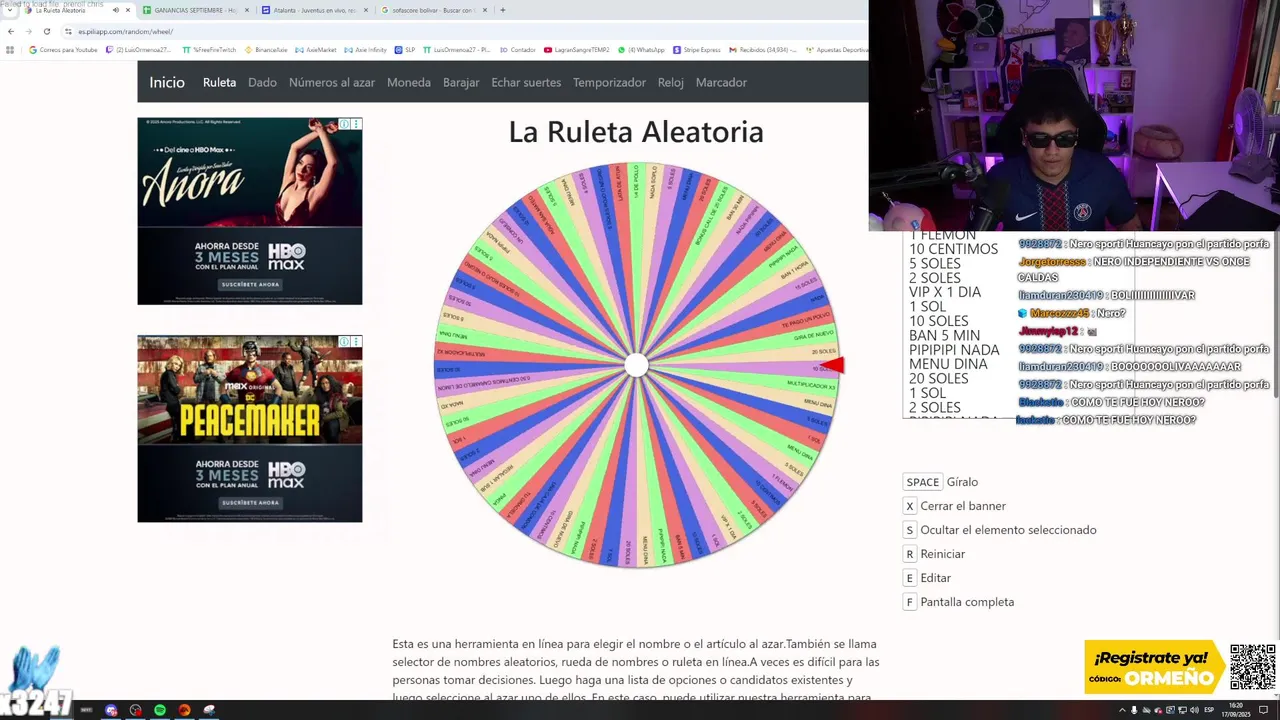Click the F key for Pantalla completa

pyautogui.click(x=910, y=602)
